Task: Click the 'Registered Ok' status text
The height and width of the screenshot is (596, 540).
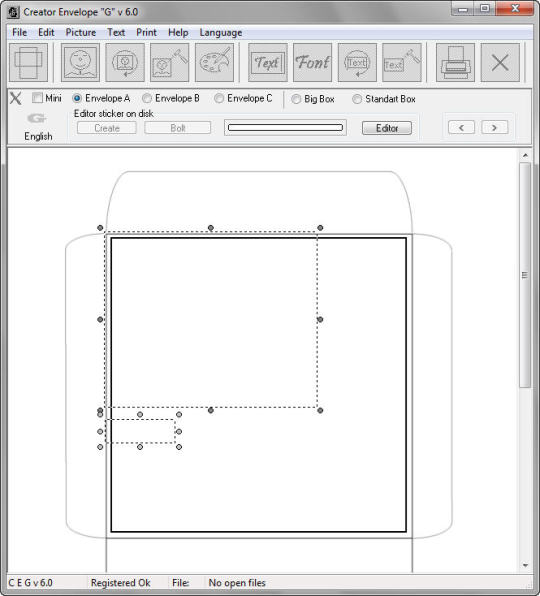Action: 120,583
